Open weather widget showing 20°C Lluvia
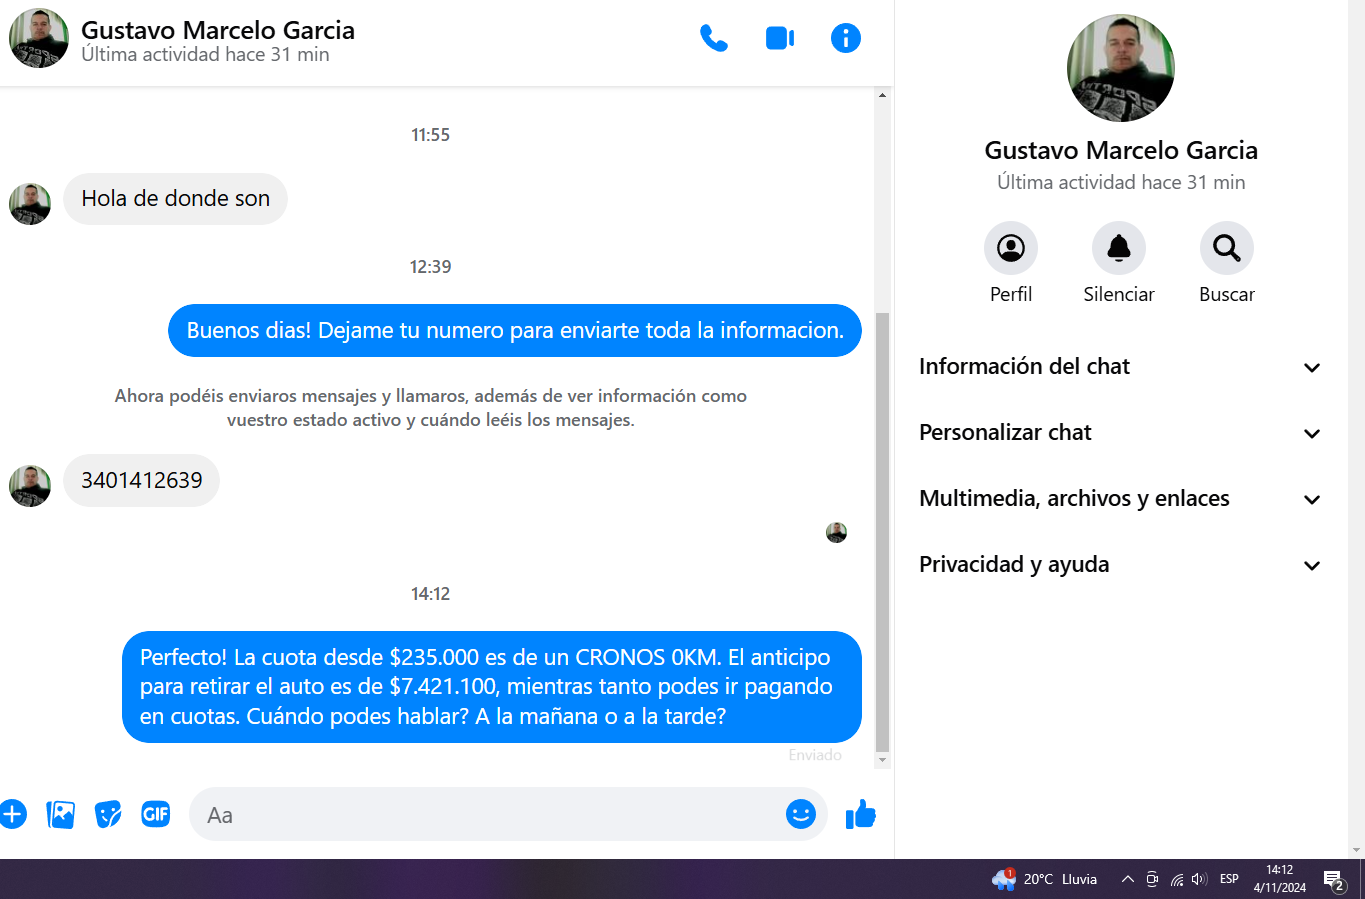Screen dimensions: 1365x899 click(x=1045, y=879)
